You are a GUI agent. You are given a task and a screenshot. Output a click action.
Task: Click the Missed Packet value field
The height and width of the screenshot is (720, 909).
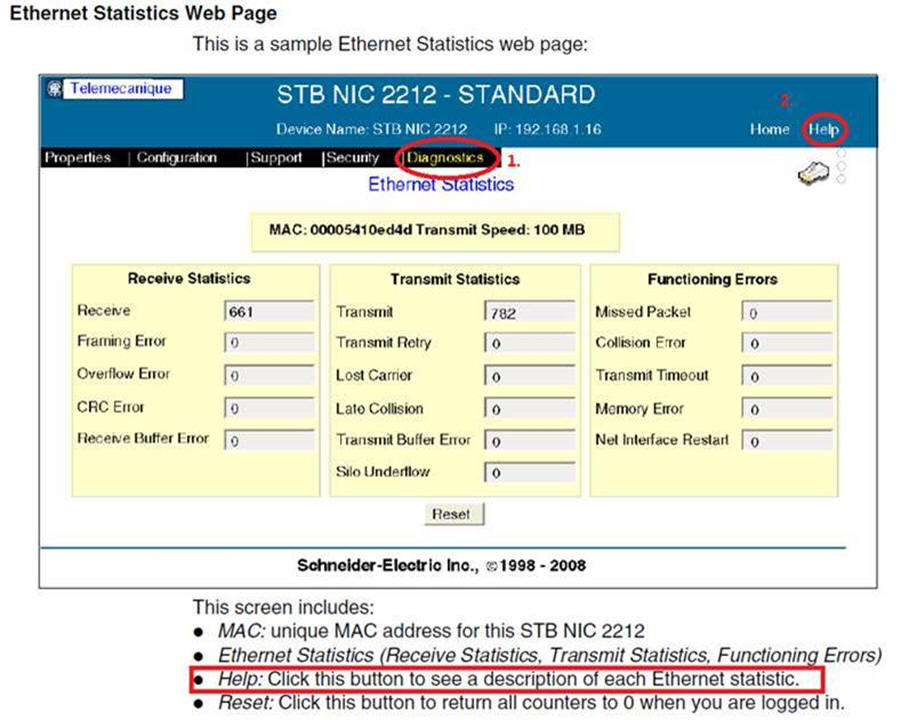click(787, 312)
